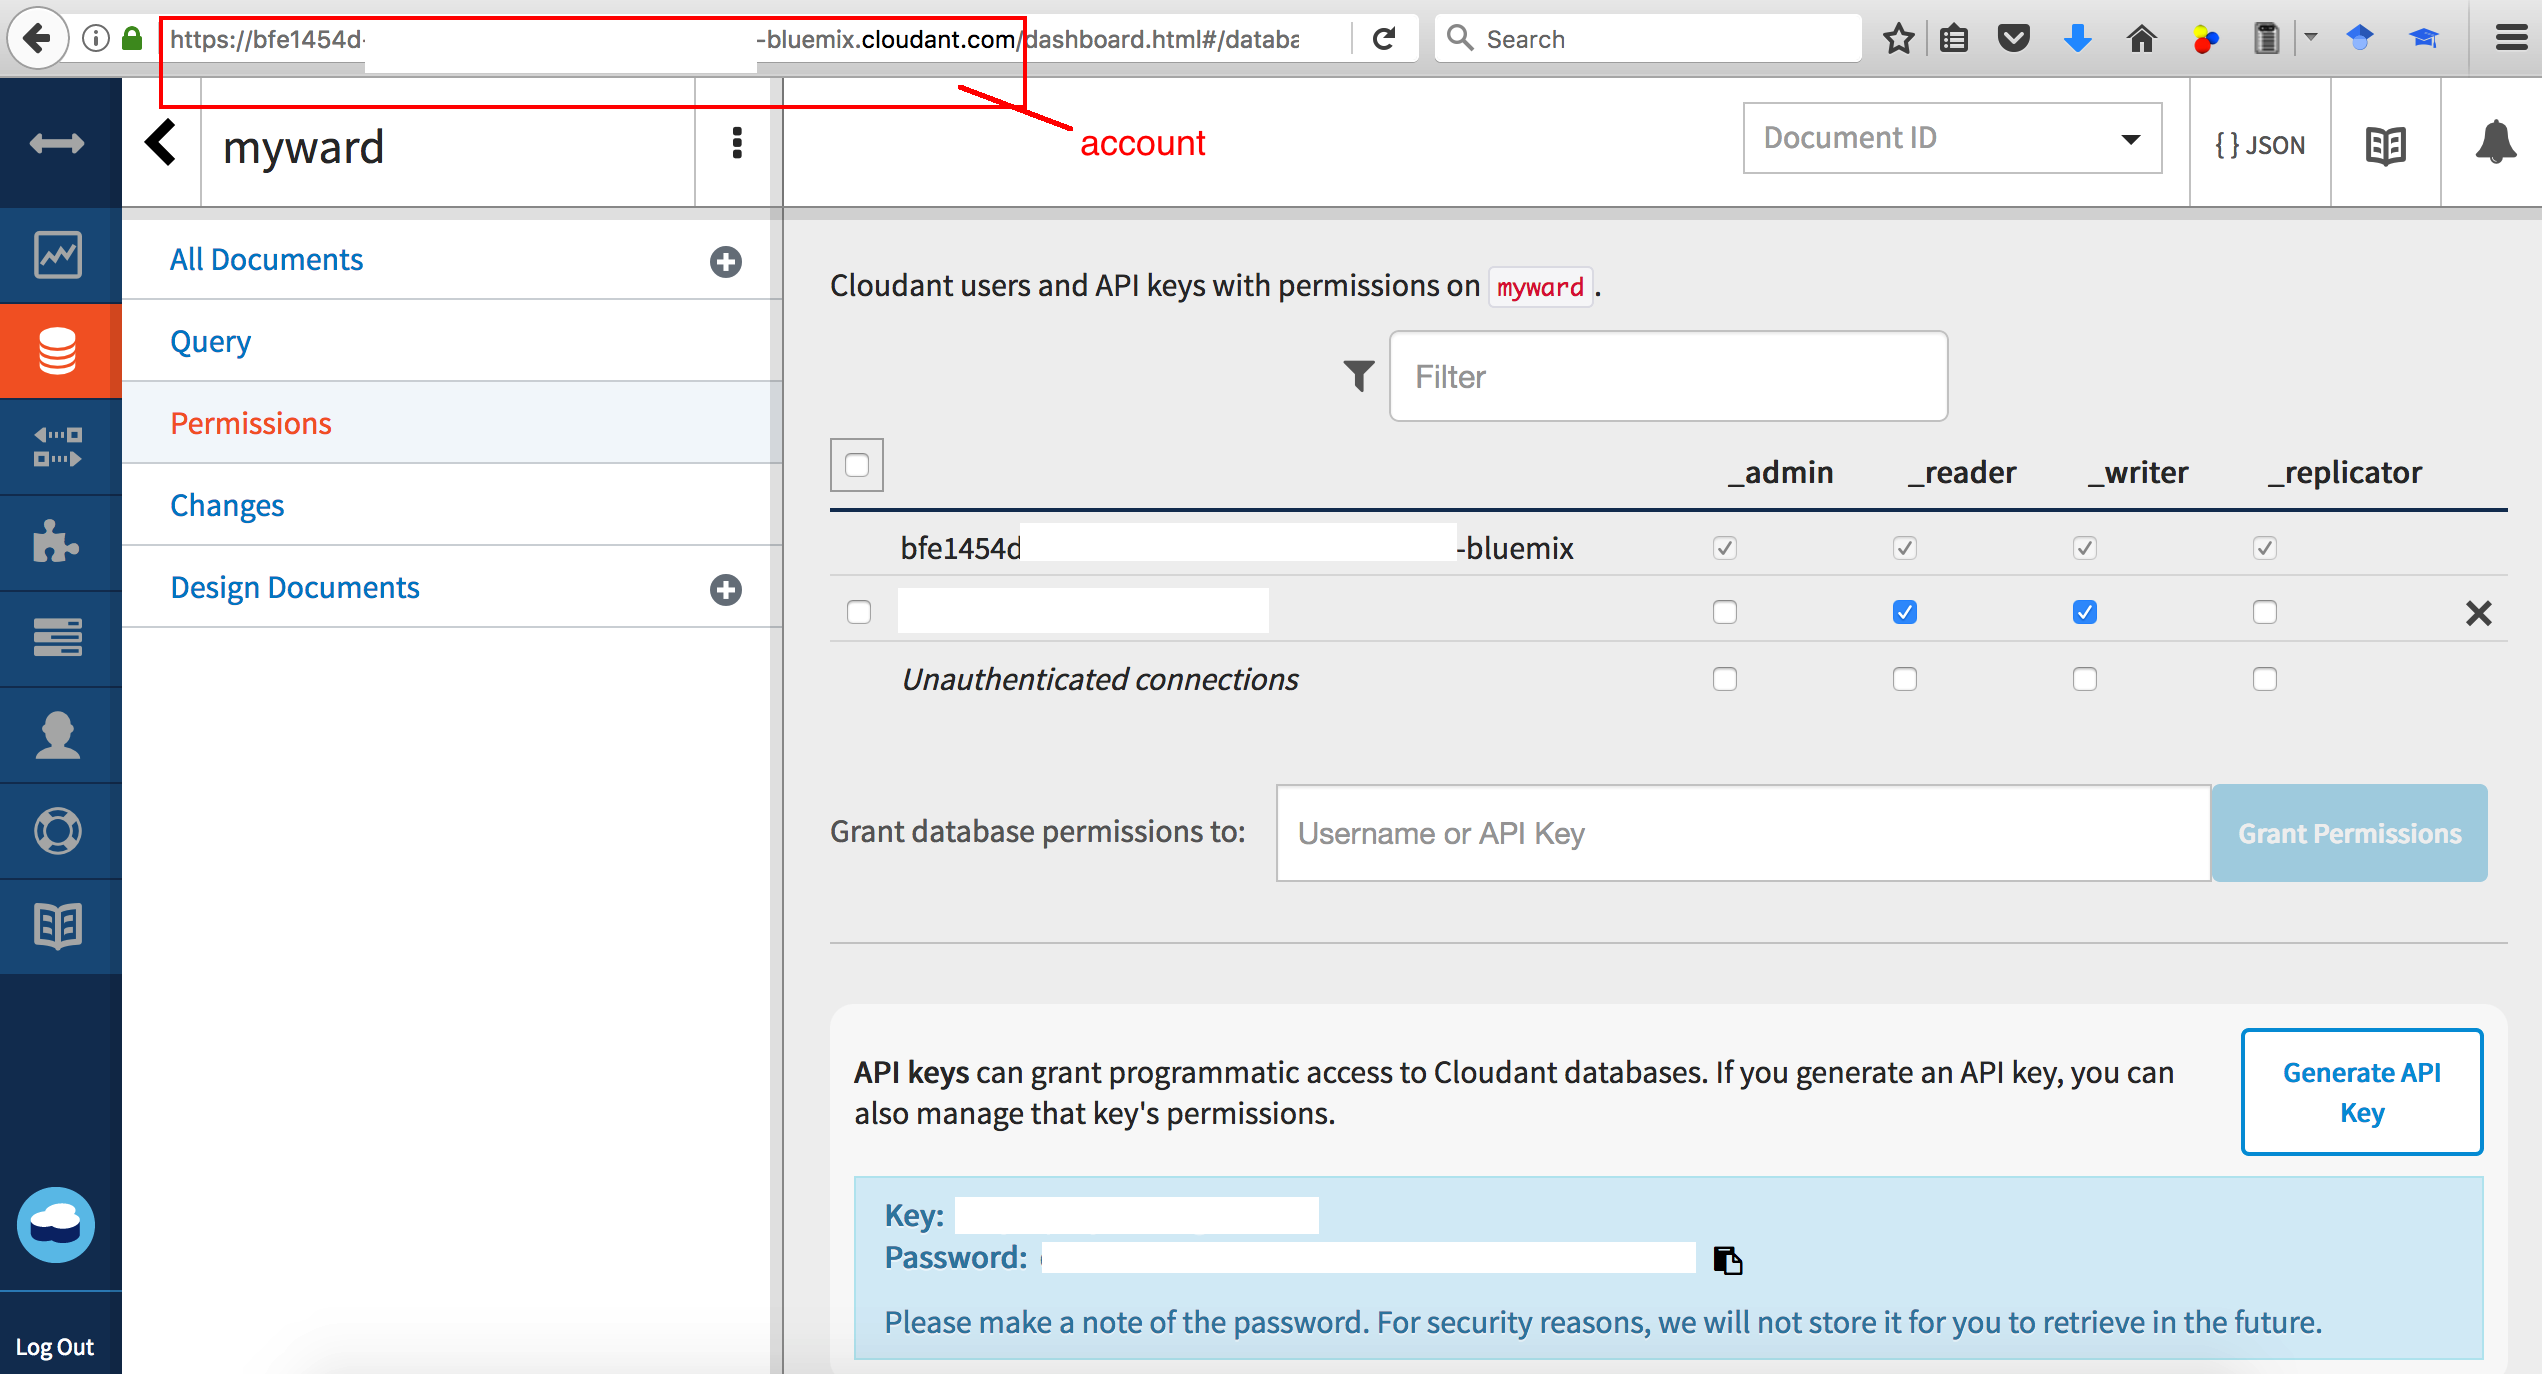
Task: Open the myward three-dot options menu
Action: point(737,143)
